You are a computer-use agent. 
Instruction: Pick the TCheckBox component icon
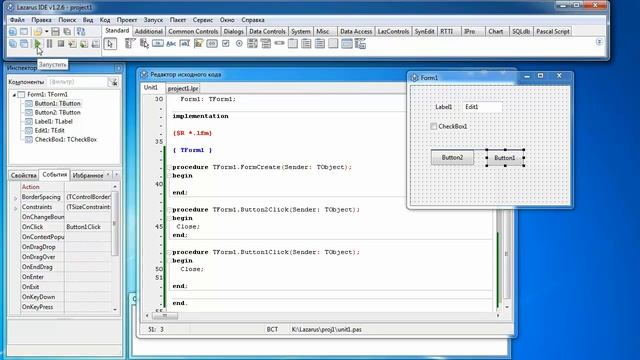pyautogui.click(x=226, y=43)
